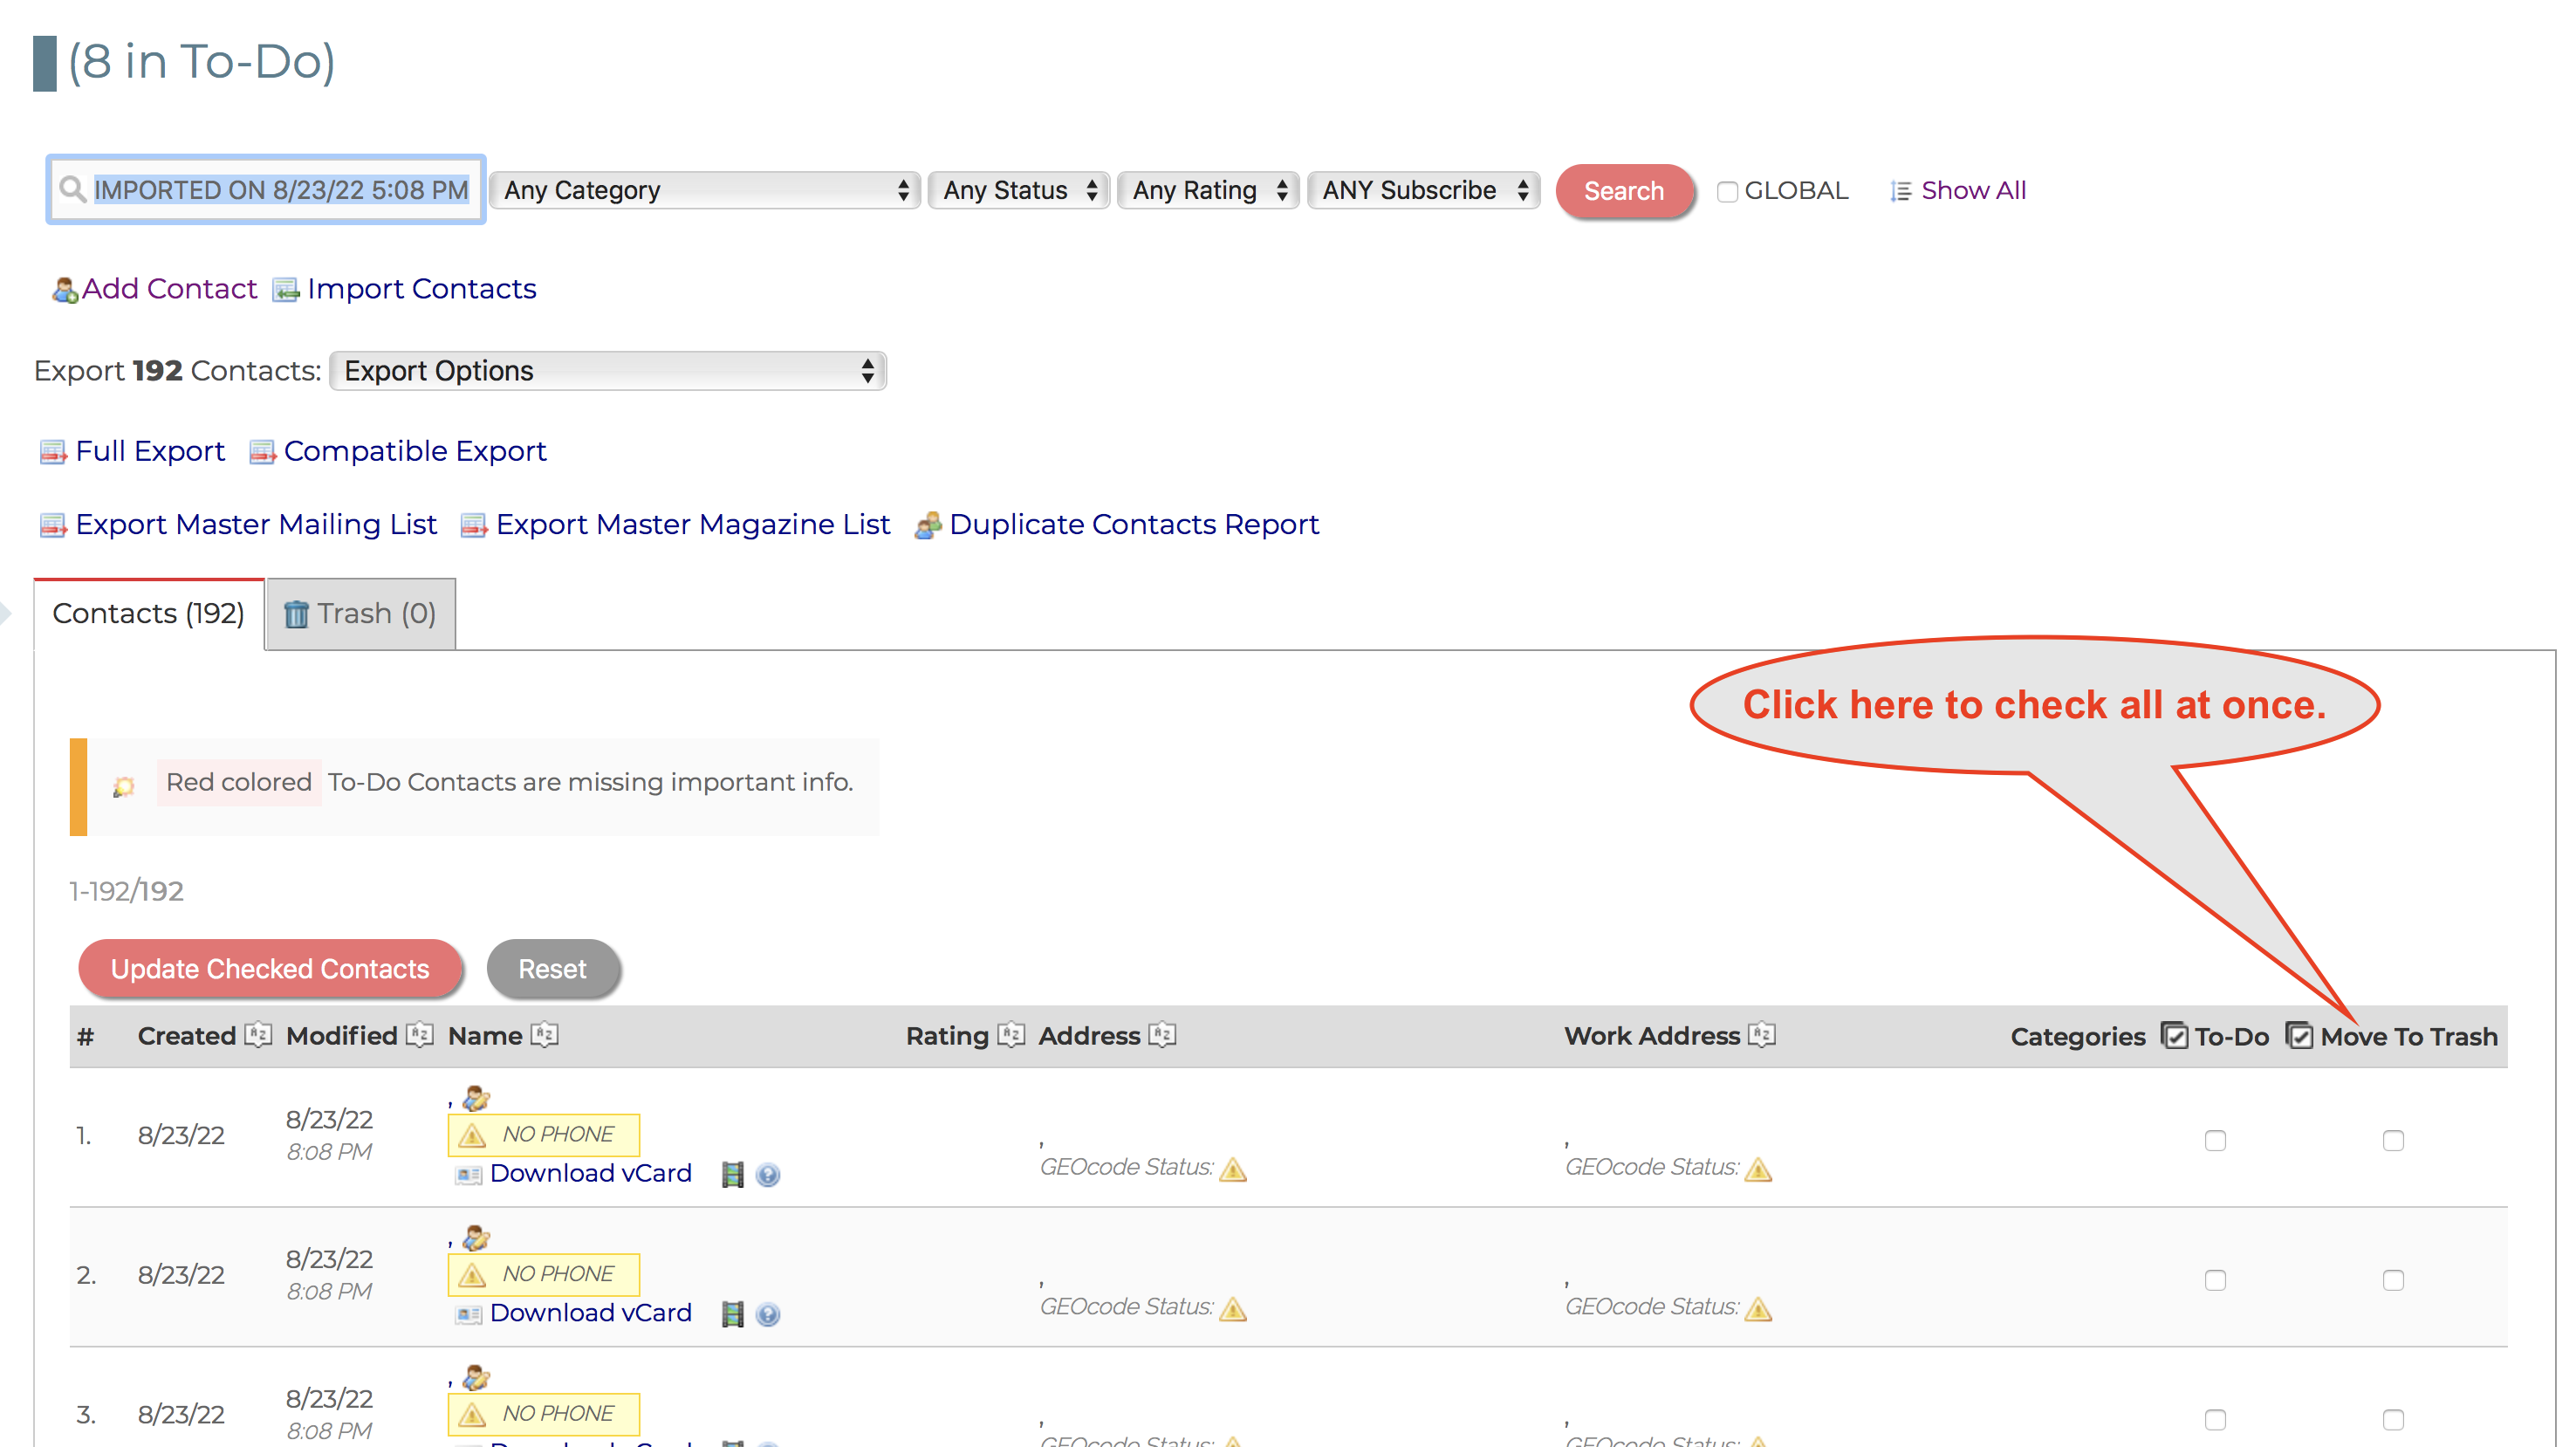Click the help question mark icon in row 1
This screenshot has width=2576, height=1447.
click(766, 1175)
